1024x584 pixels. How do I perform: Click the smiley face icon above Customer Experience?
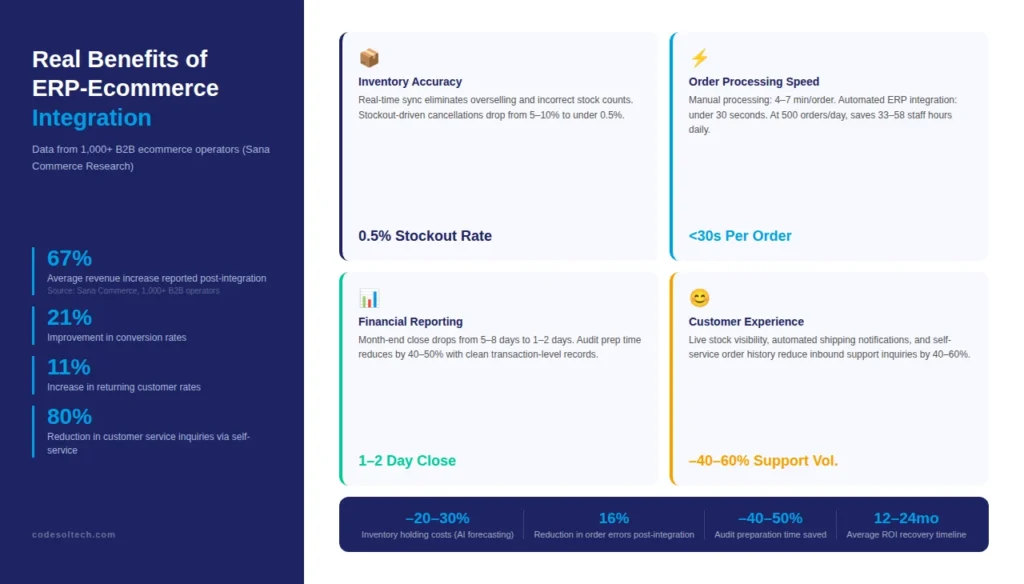click(x=699, y=298)
